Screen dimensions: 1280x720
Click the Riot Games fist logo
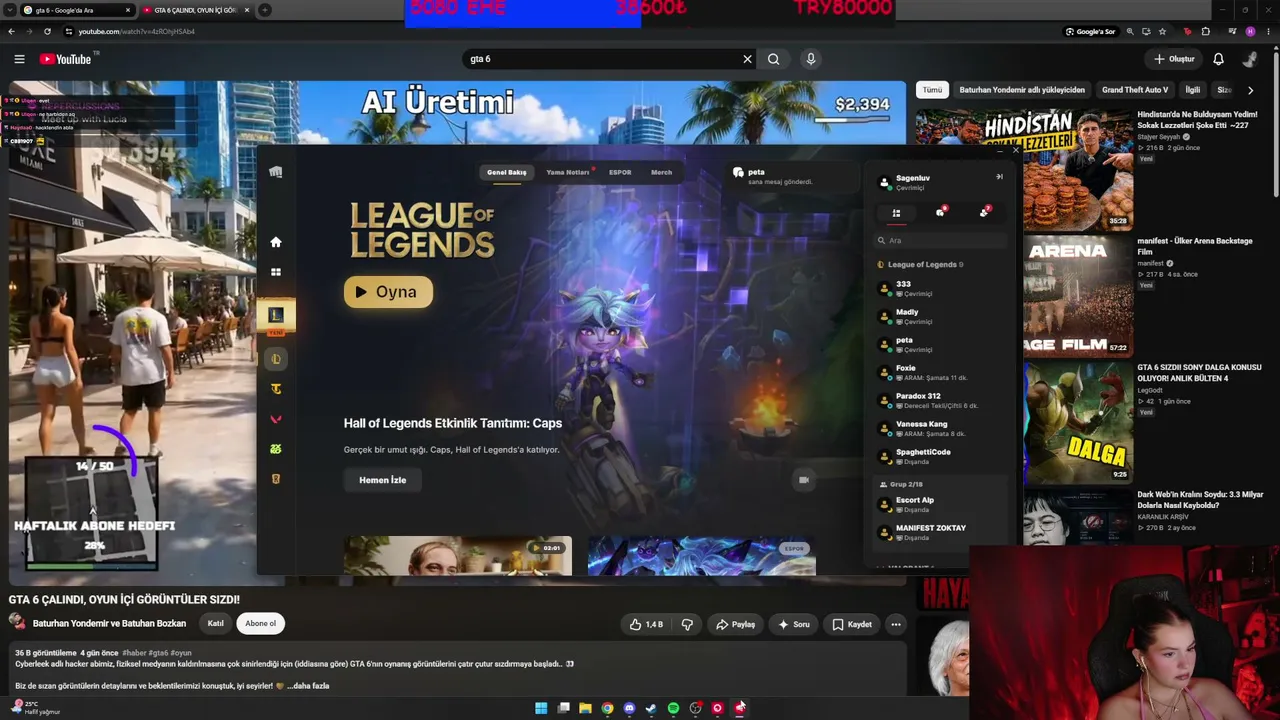tap(275, 172)
